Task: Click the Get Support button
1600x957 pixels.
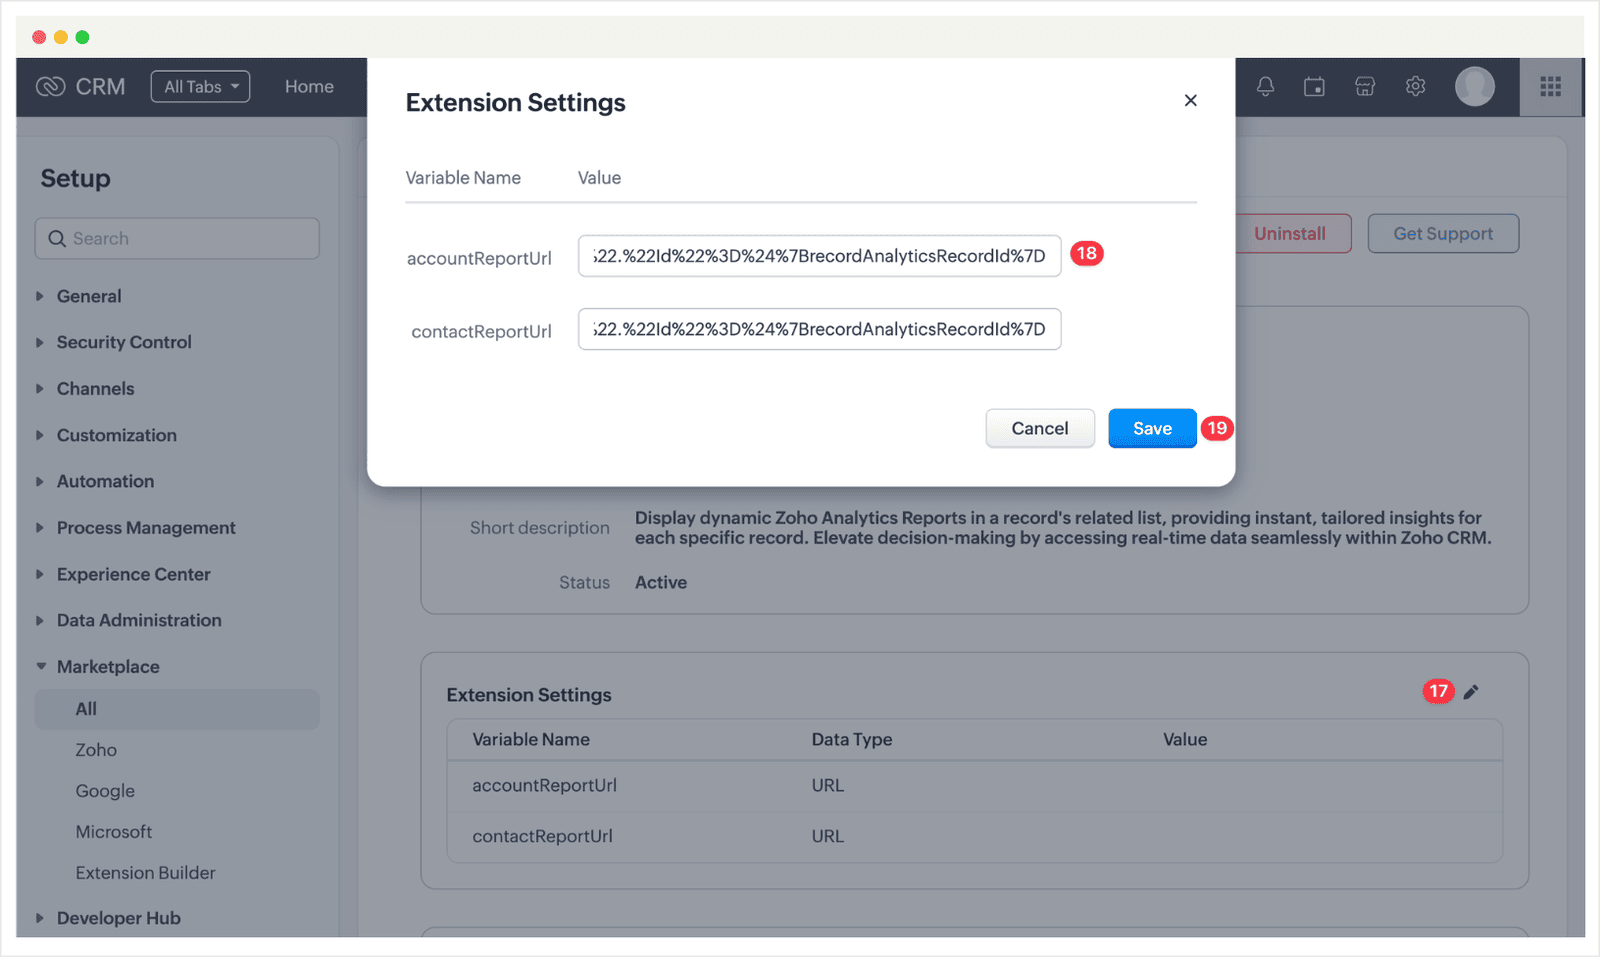Action: point(1443,233)
